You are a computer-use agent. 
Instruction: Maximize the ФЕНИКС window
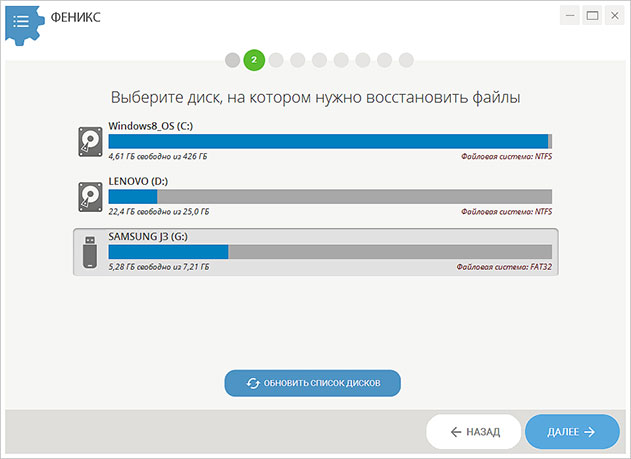592,15
